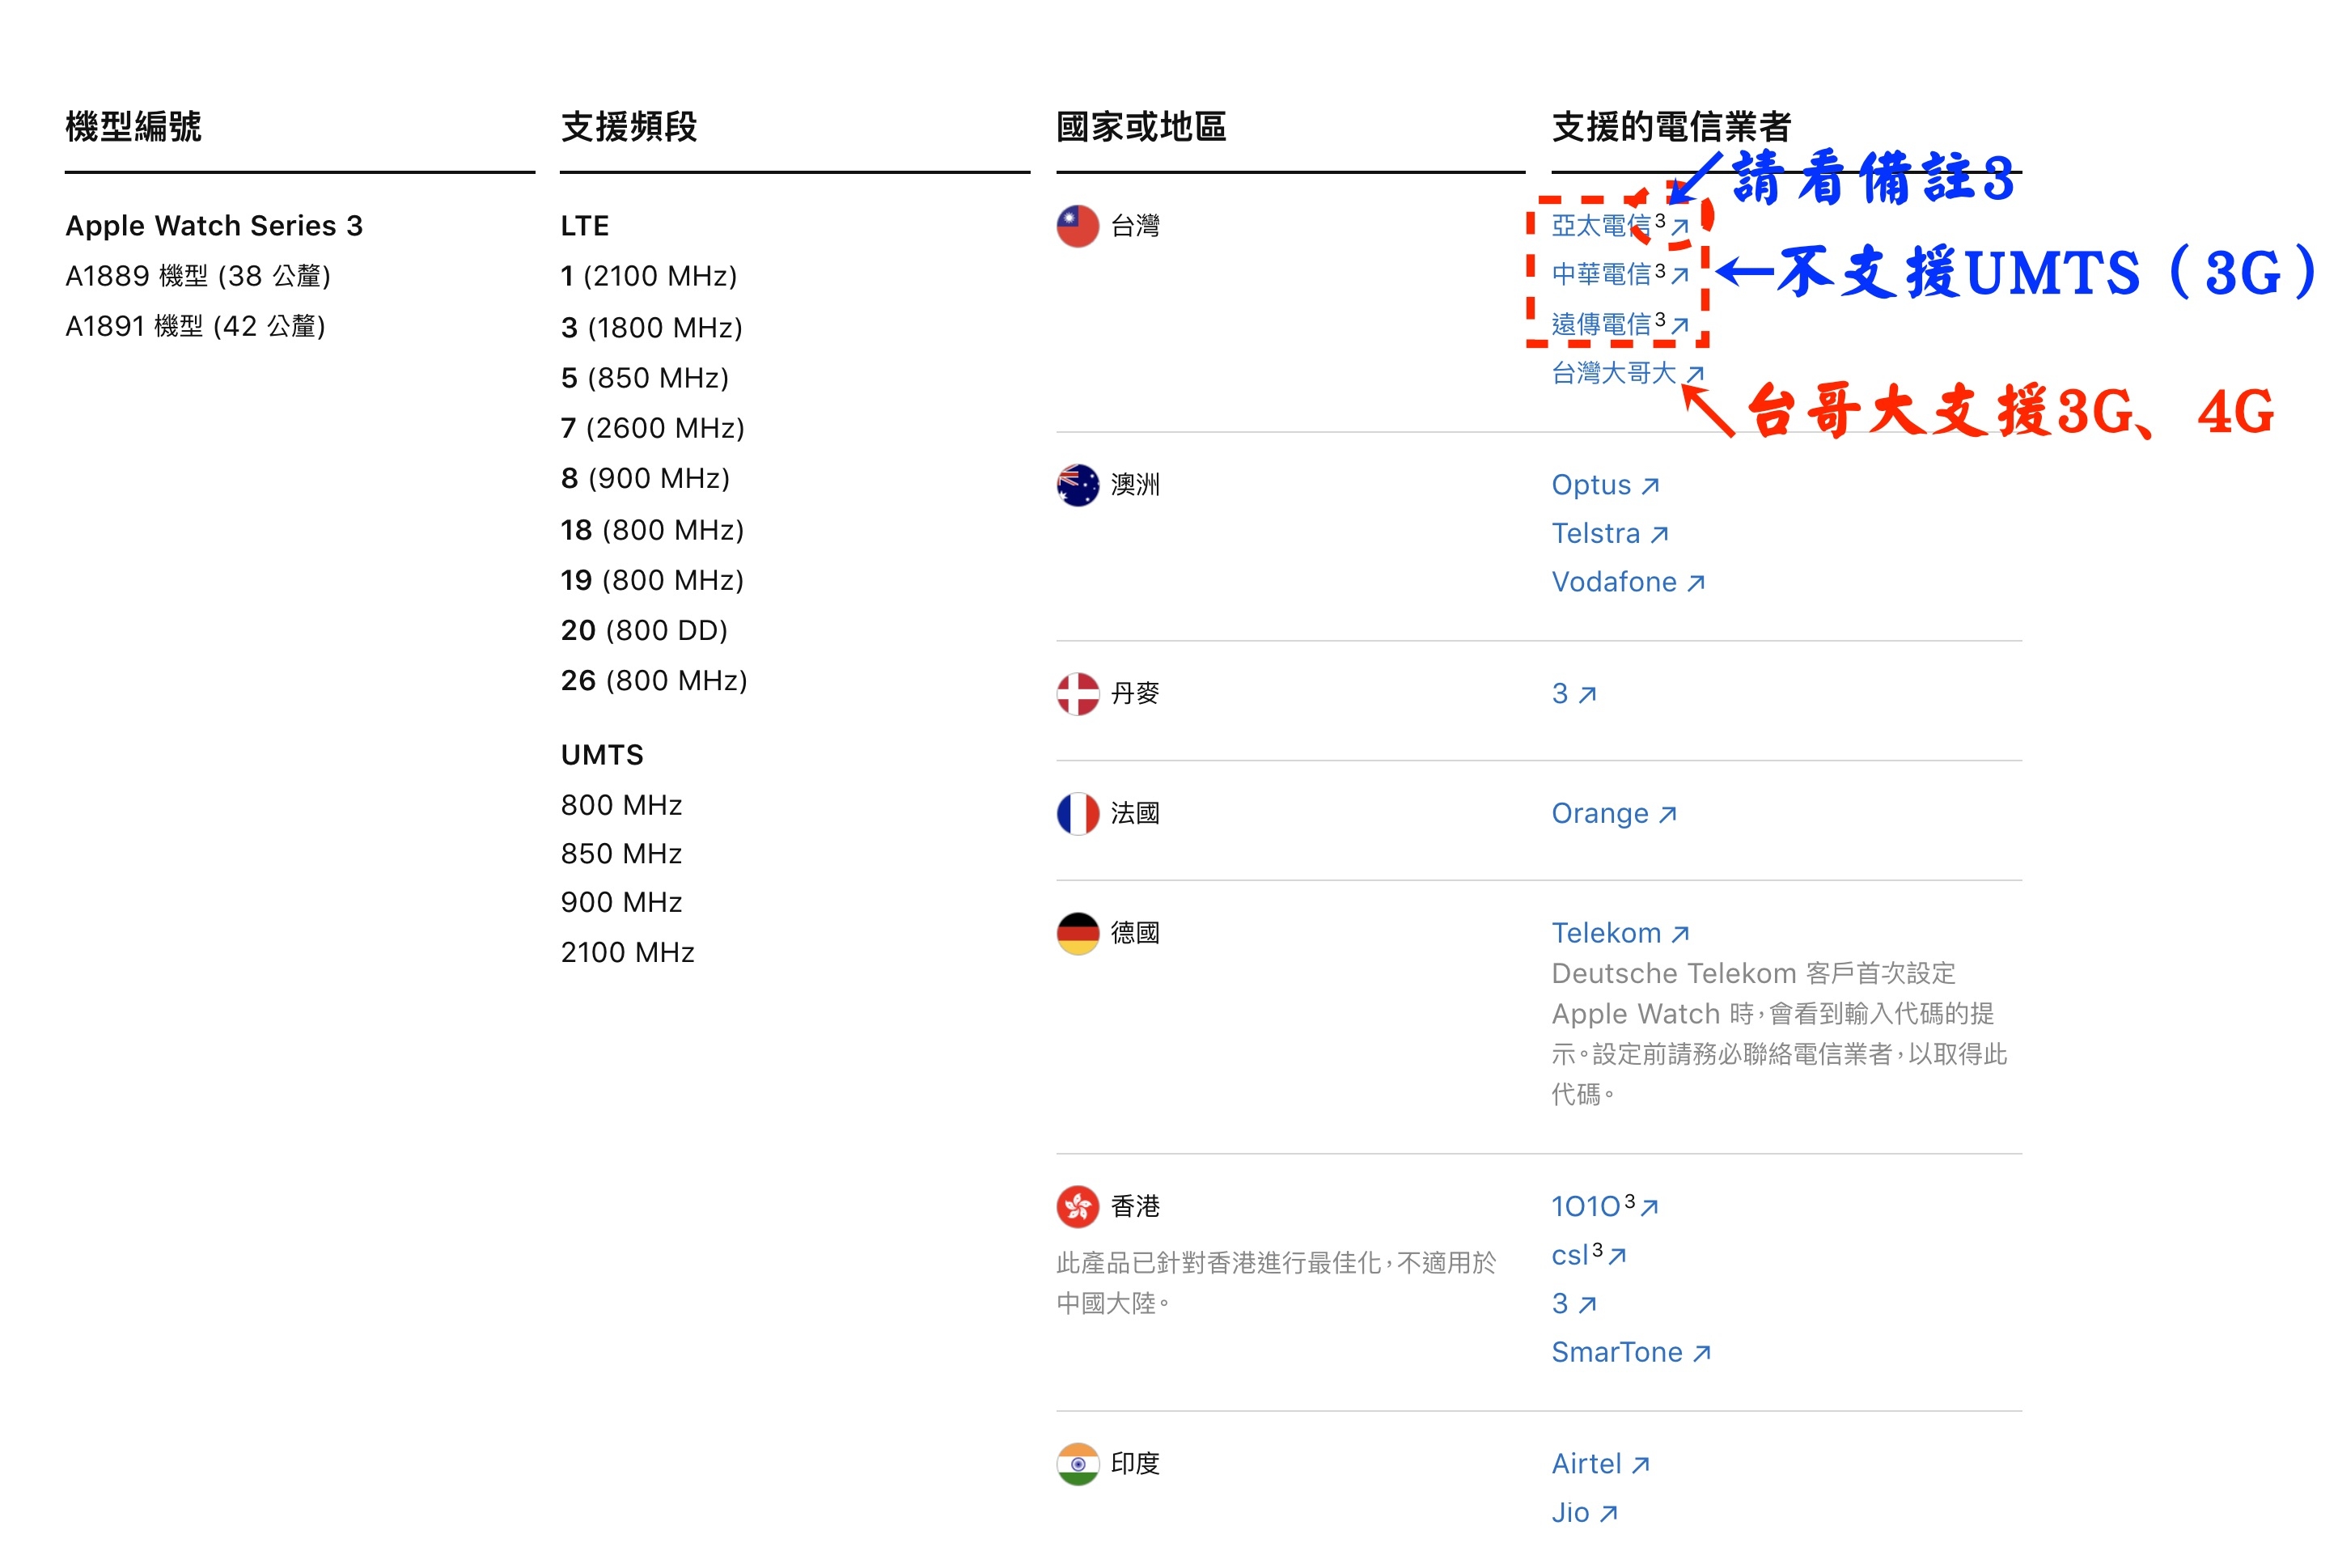Click the band 20 (800 DD) entry

(x=644, y=630)
